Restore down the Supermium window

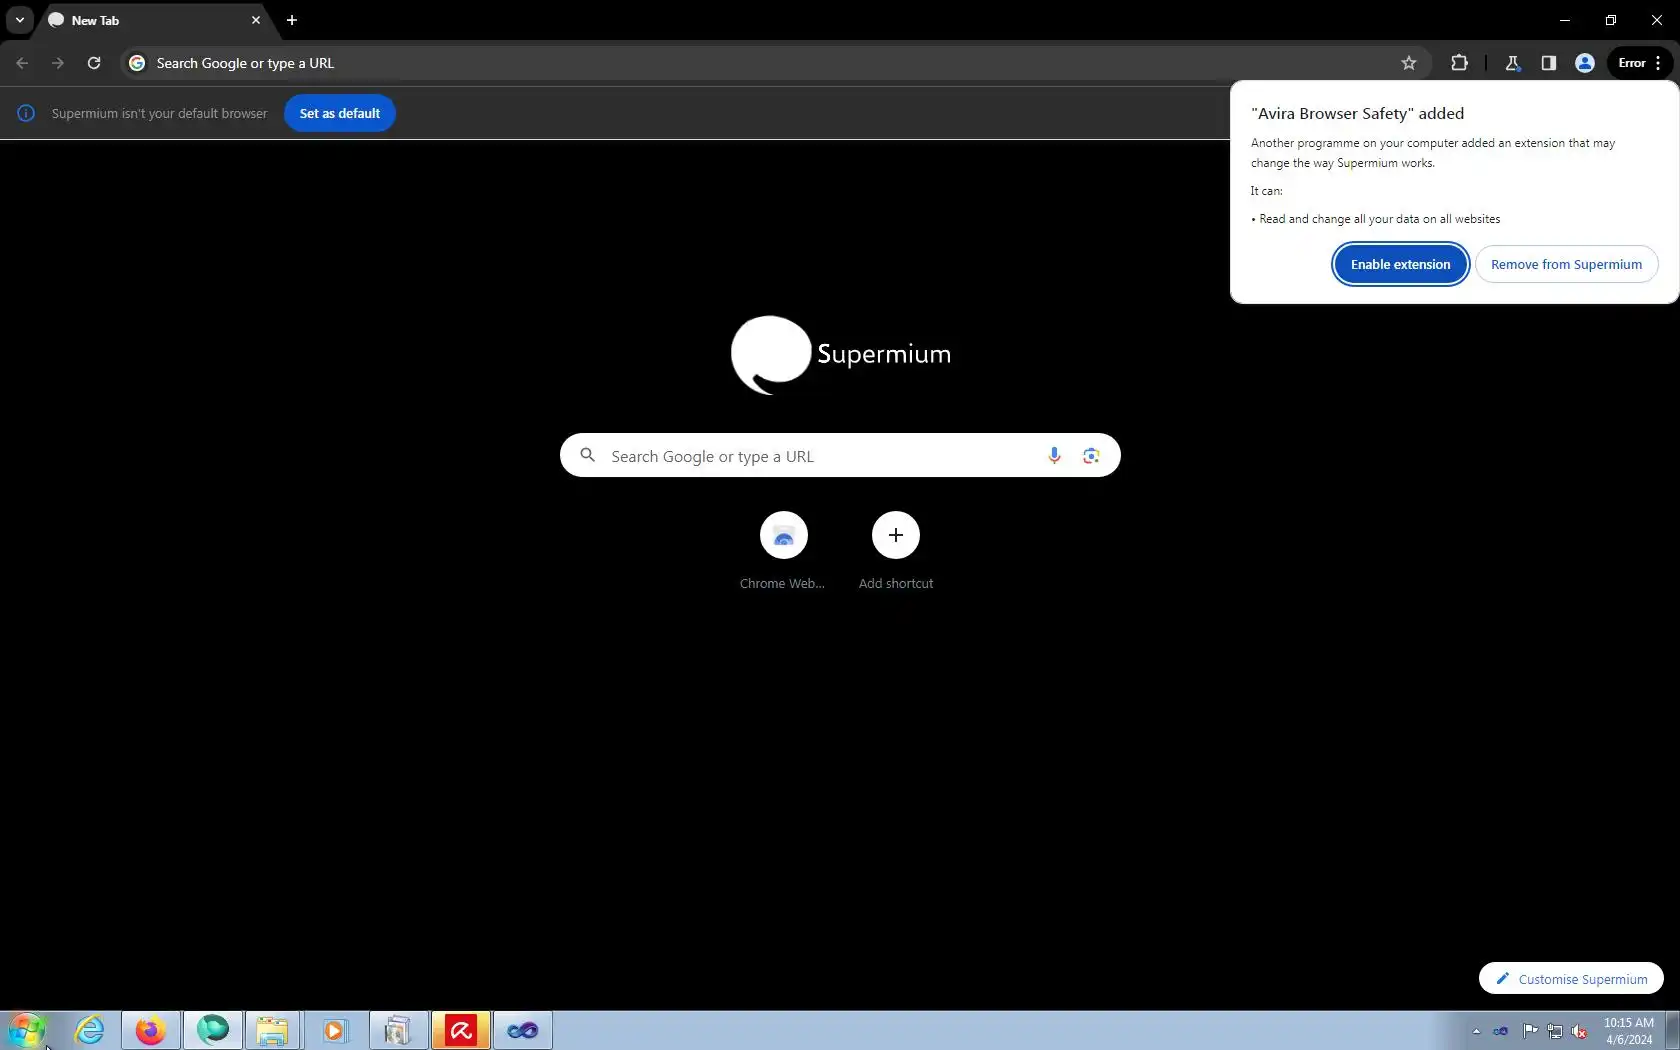tap(1611, 20)
